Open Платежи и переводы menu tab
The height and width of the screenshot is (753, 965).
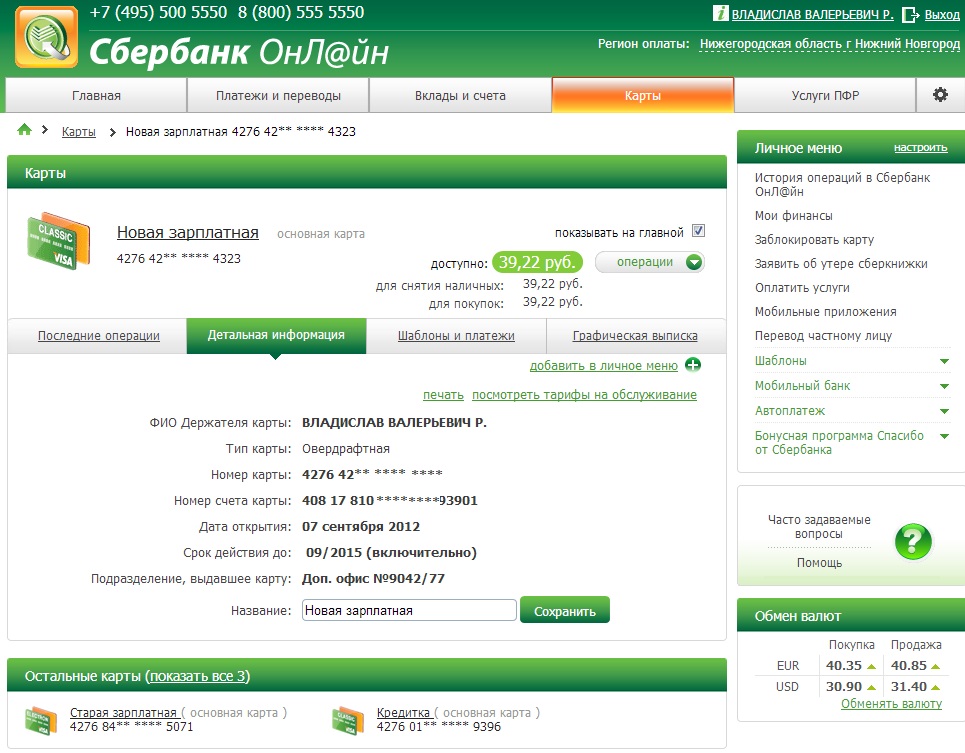coord(278,95)
